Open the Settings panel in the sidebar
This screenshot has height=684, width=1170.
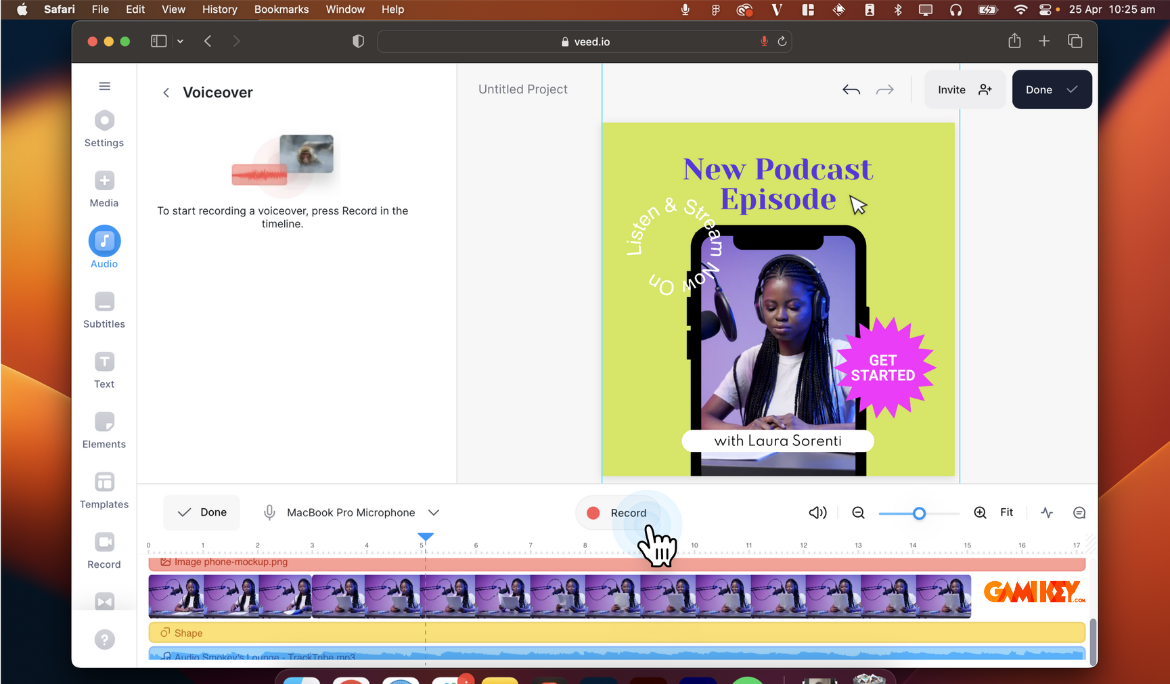tap(104, 128)
